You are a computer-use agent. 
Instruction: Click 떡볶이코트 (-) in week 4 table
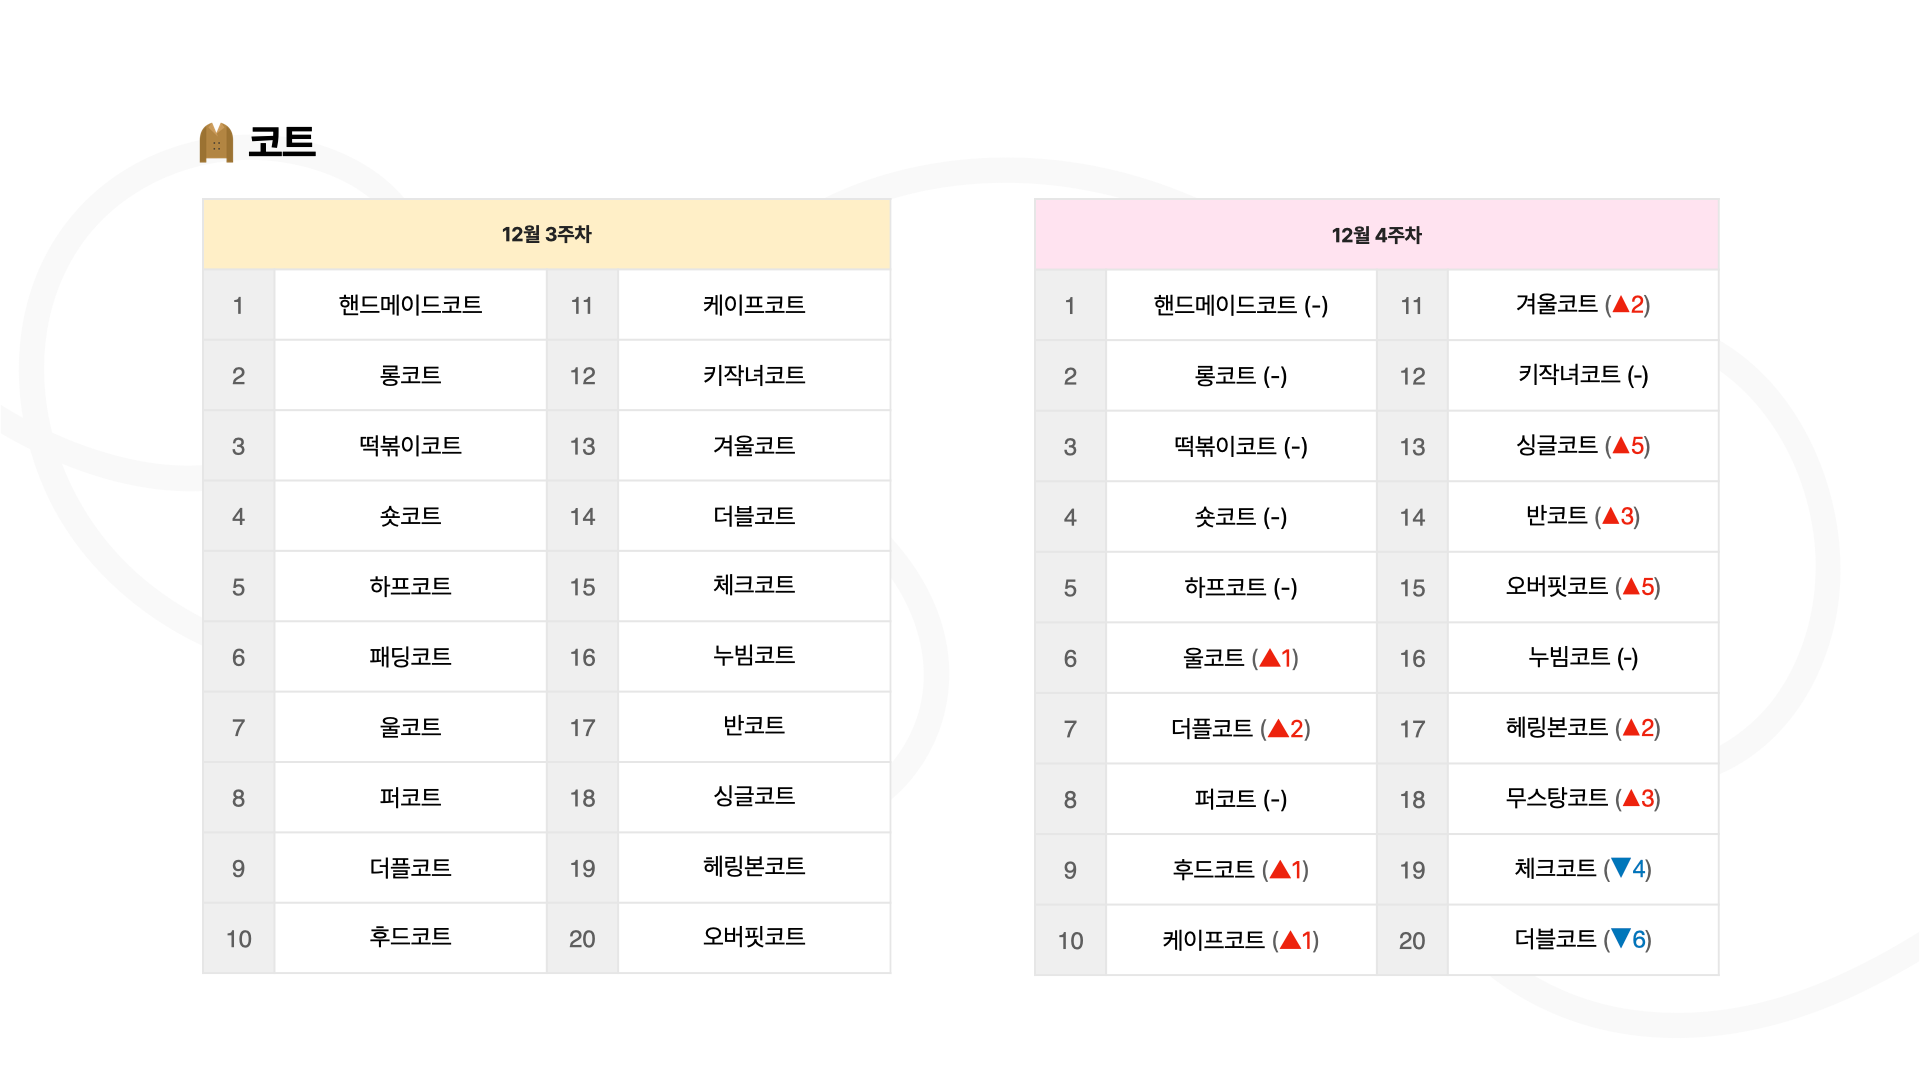click(x=1241, y=446)
